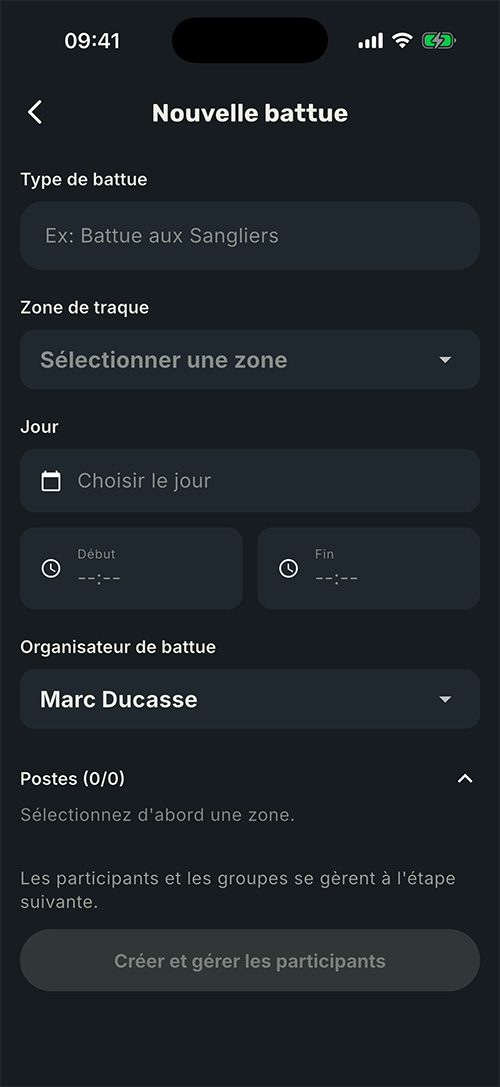Viewport: 500px width, 1087px height.
Task: Set the Fin end time field
Action: click(368, 568)
